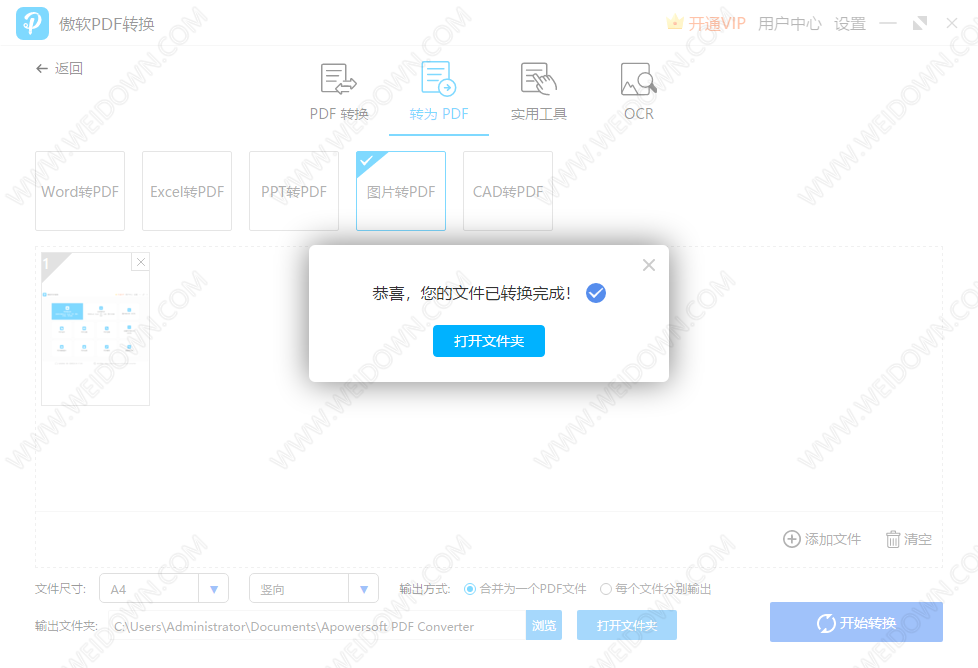This screenshot has height=668, width=978.
Task: Minimize the application window
Action: [x=888, y=24]
